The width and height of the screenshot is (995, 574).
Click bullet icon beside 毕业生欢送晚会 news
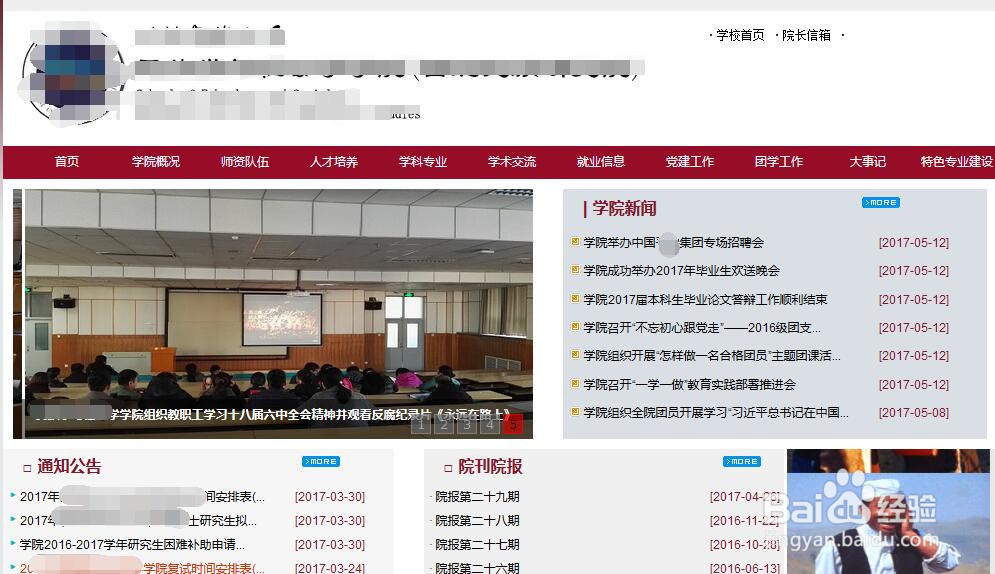[x=575, y=270]
